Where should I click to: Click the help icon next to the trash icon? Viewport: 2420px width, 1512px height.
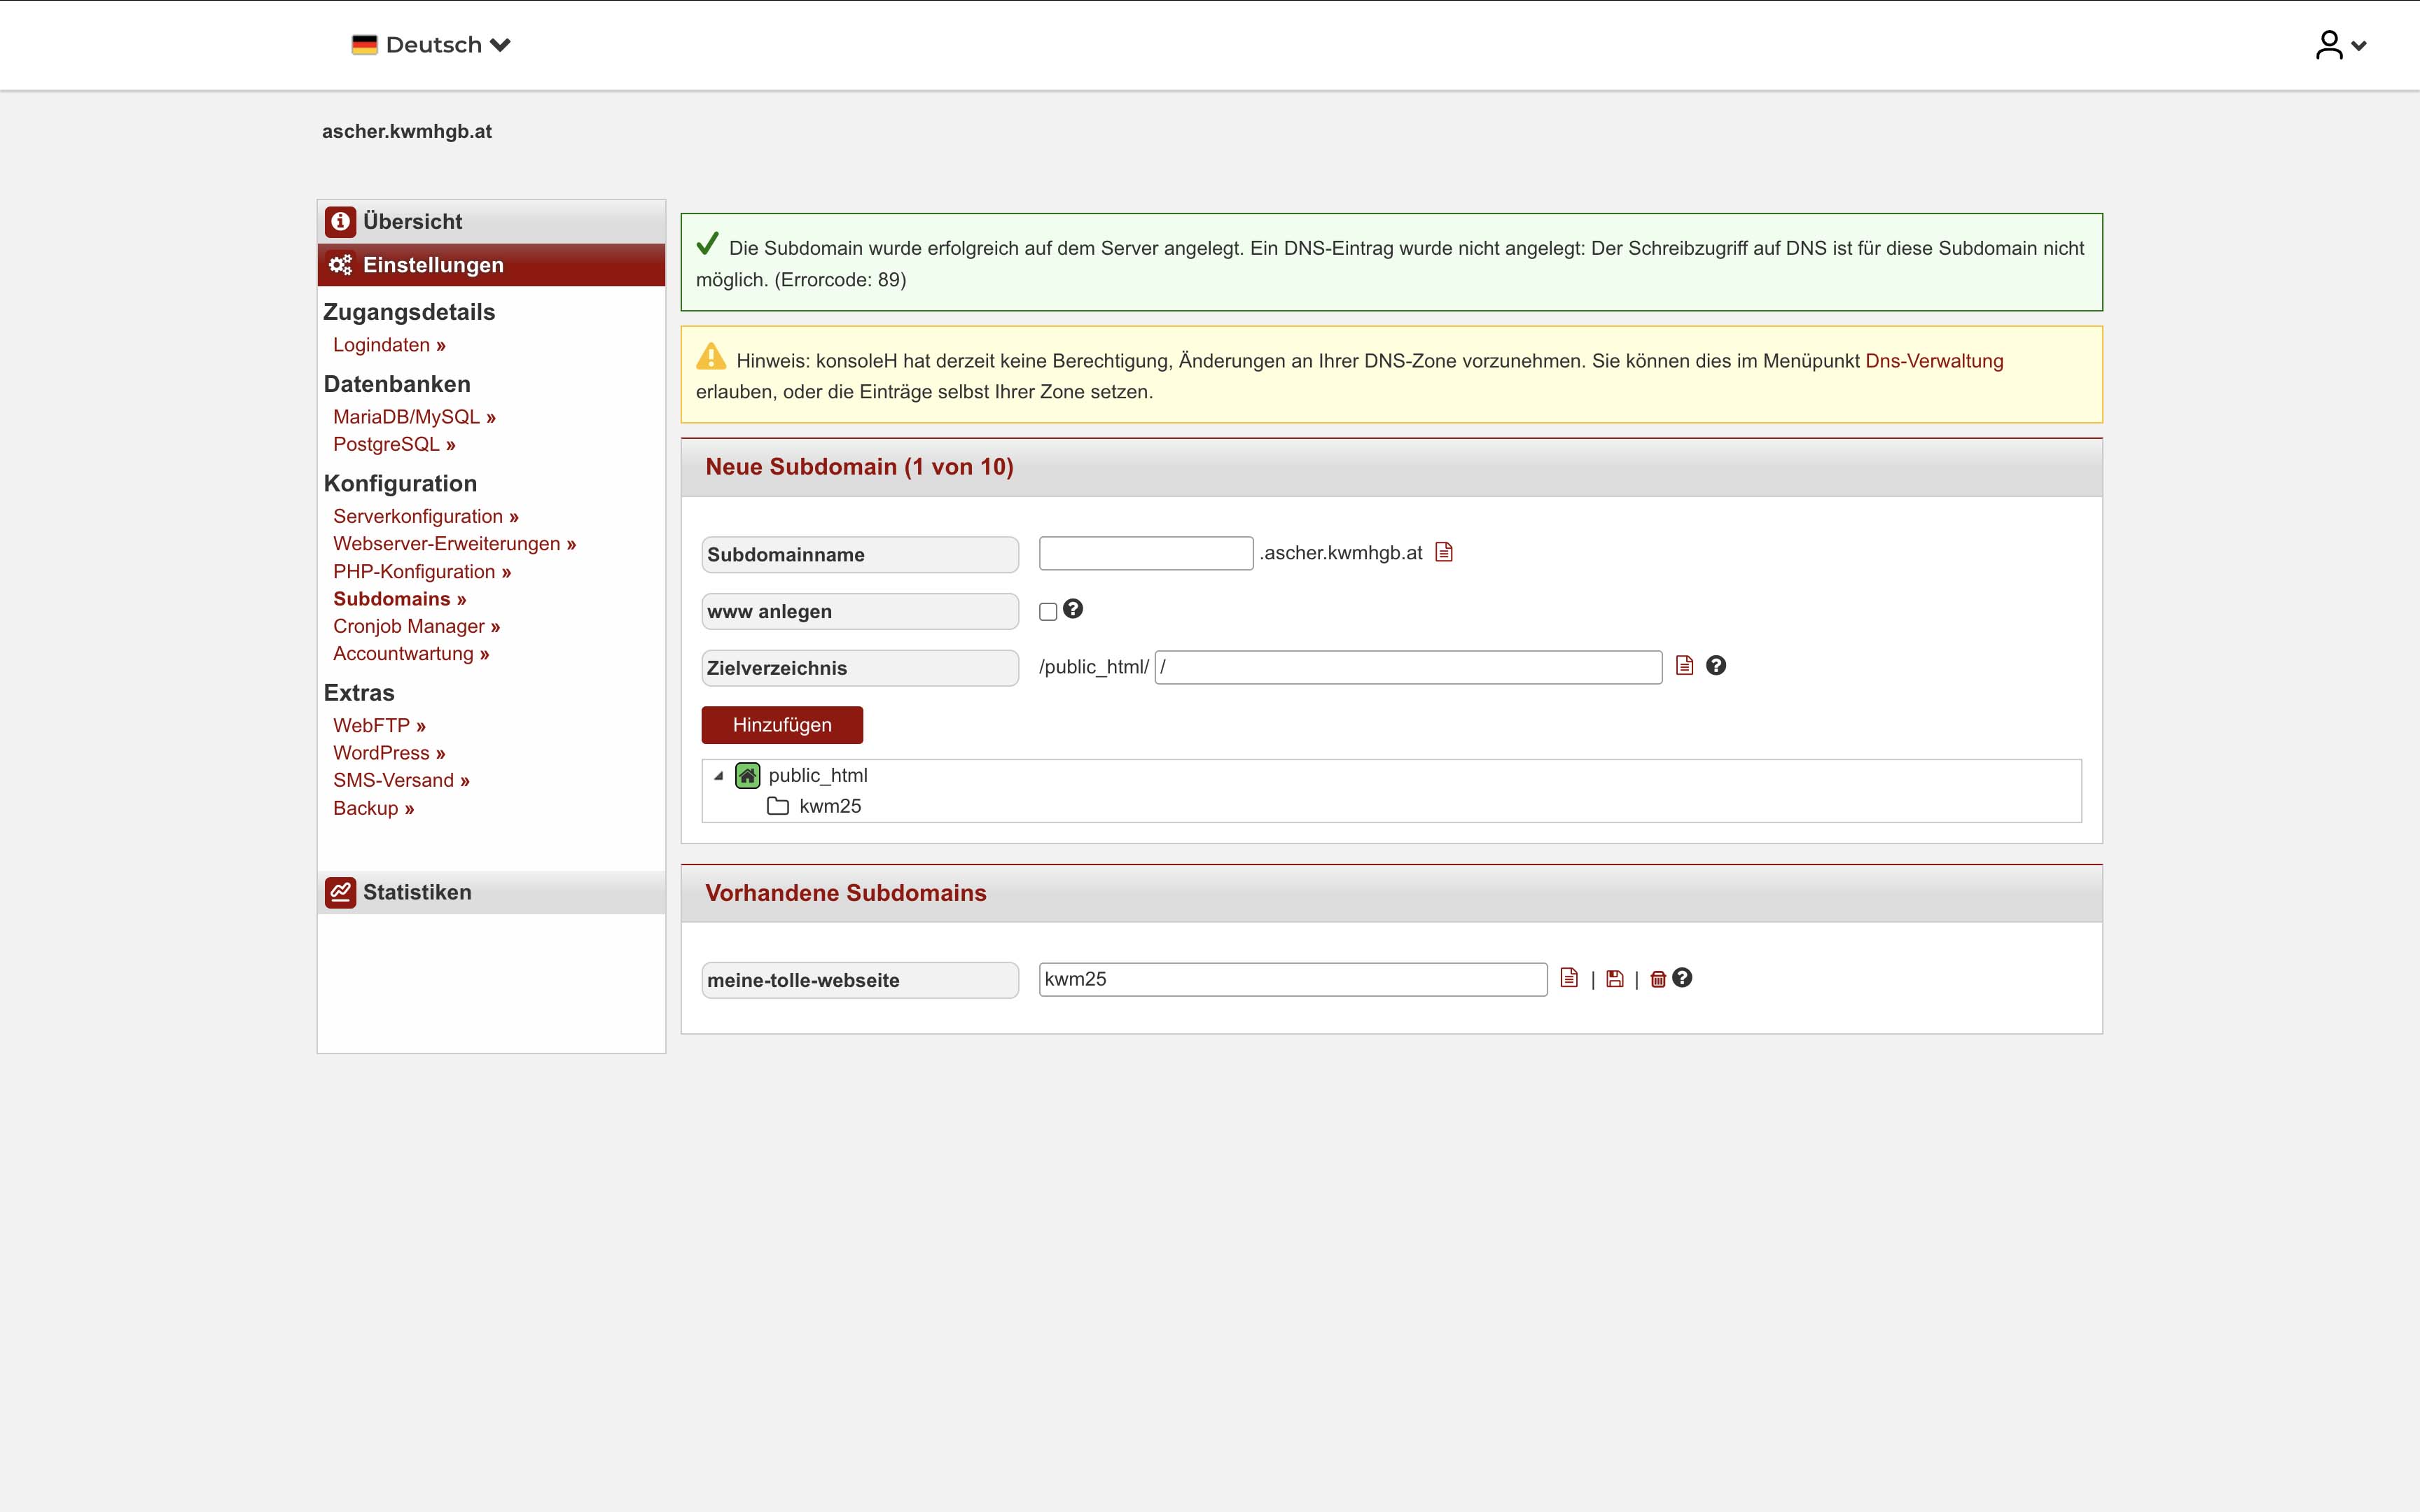click(1683, 978)
